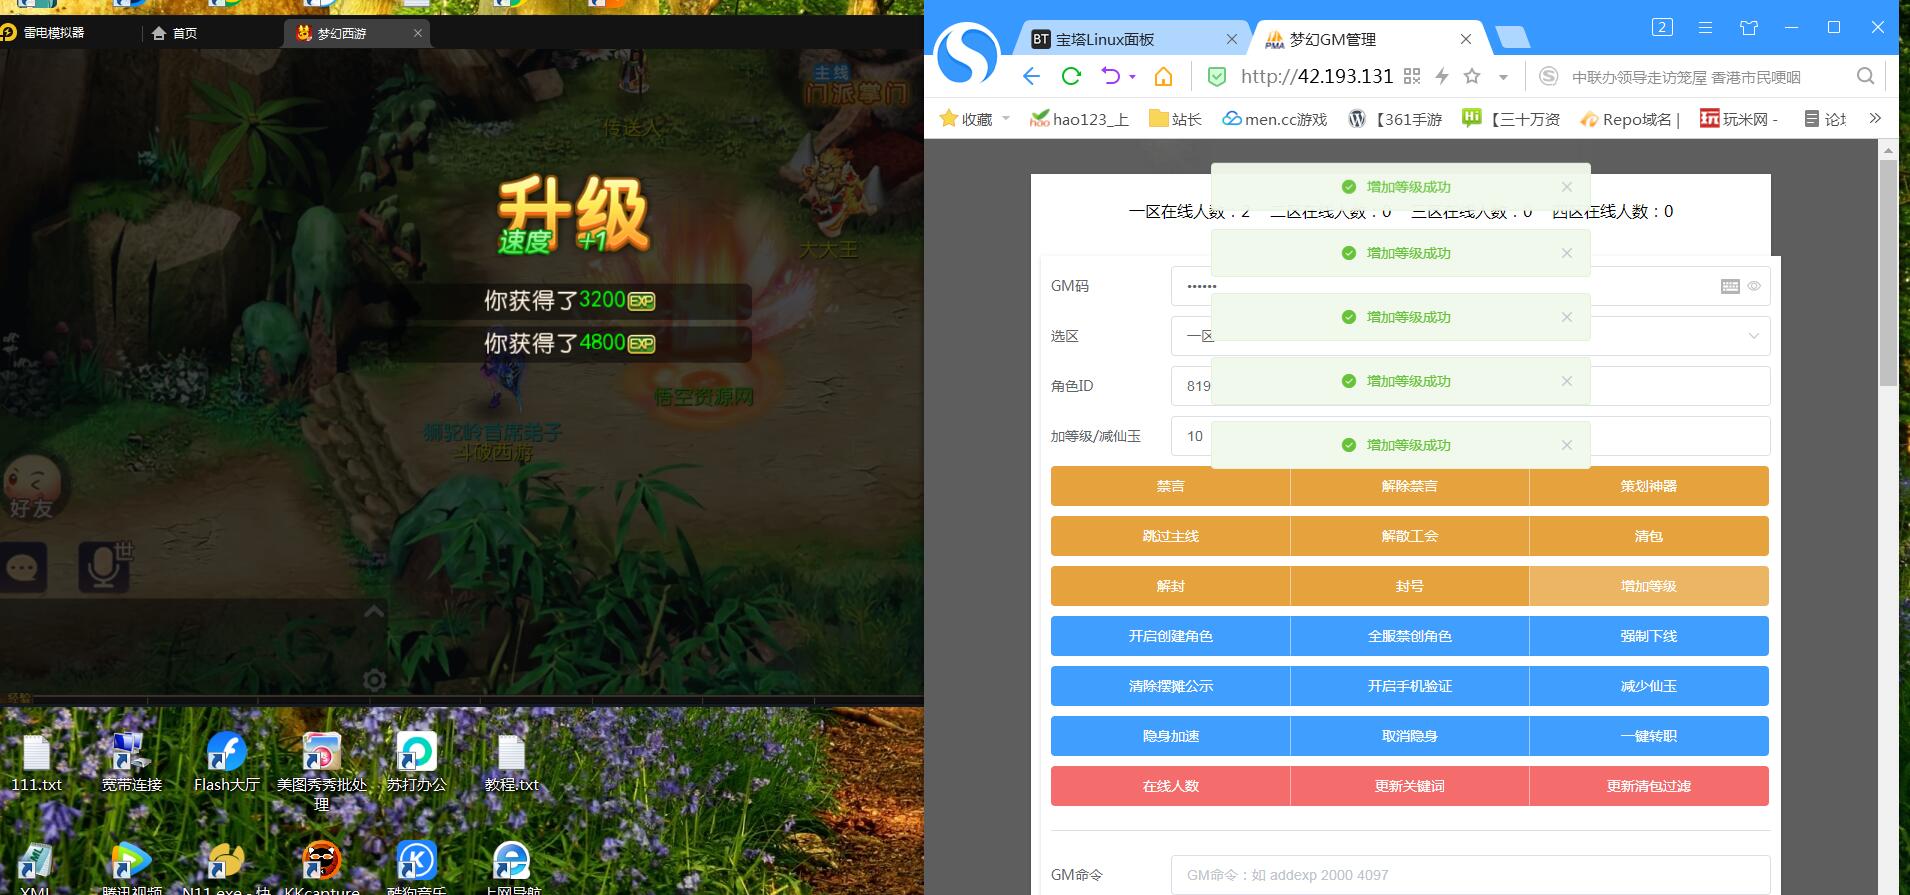This screenshot has height=895, width=1910.
Task: Click the virtual keyboard icon in GM码 field
Action: point(1730,286)
